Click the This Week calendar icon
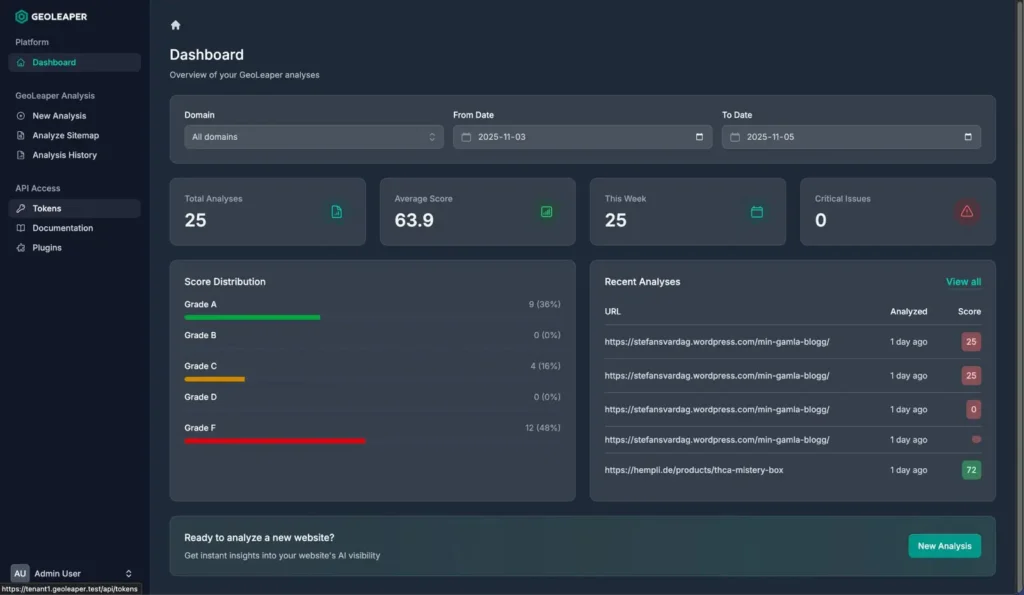Viewport: 1024px width, 595px height. tap(757, 212)
